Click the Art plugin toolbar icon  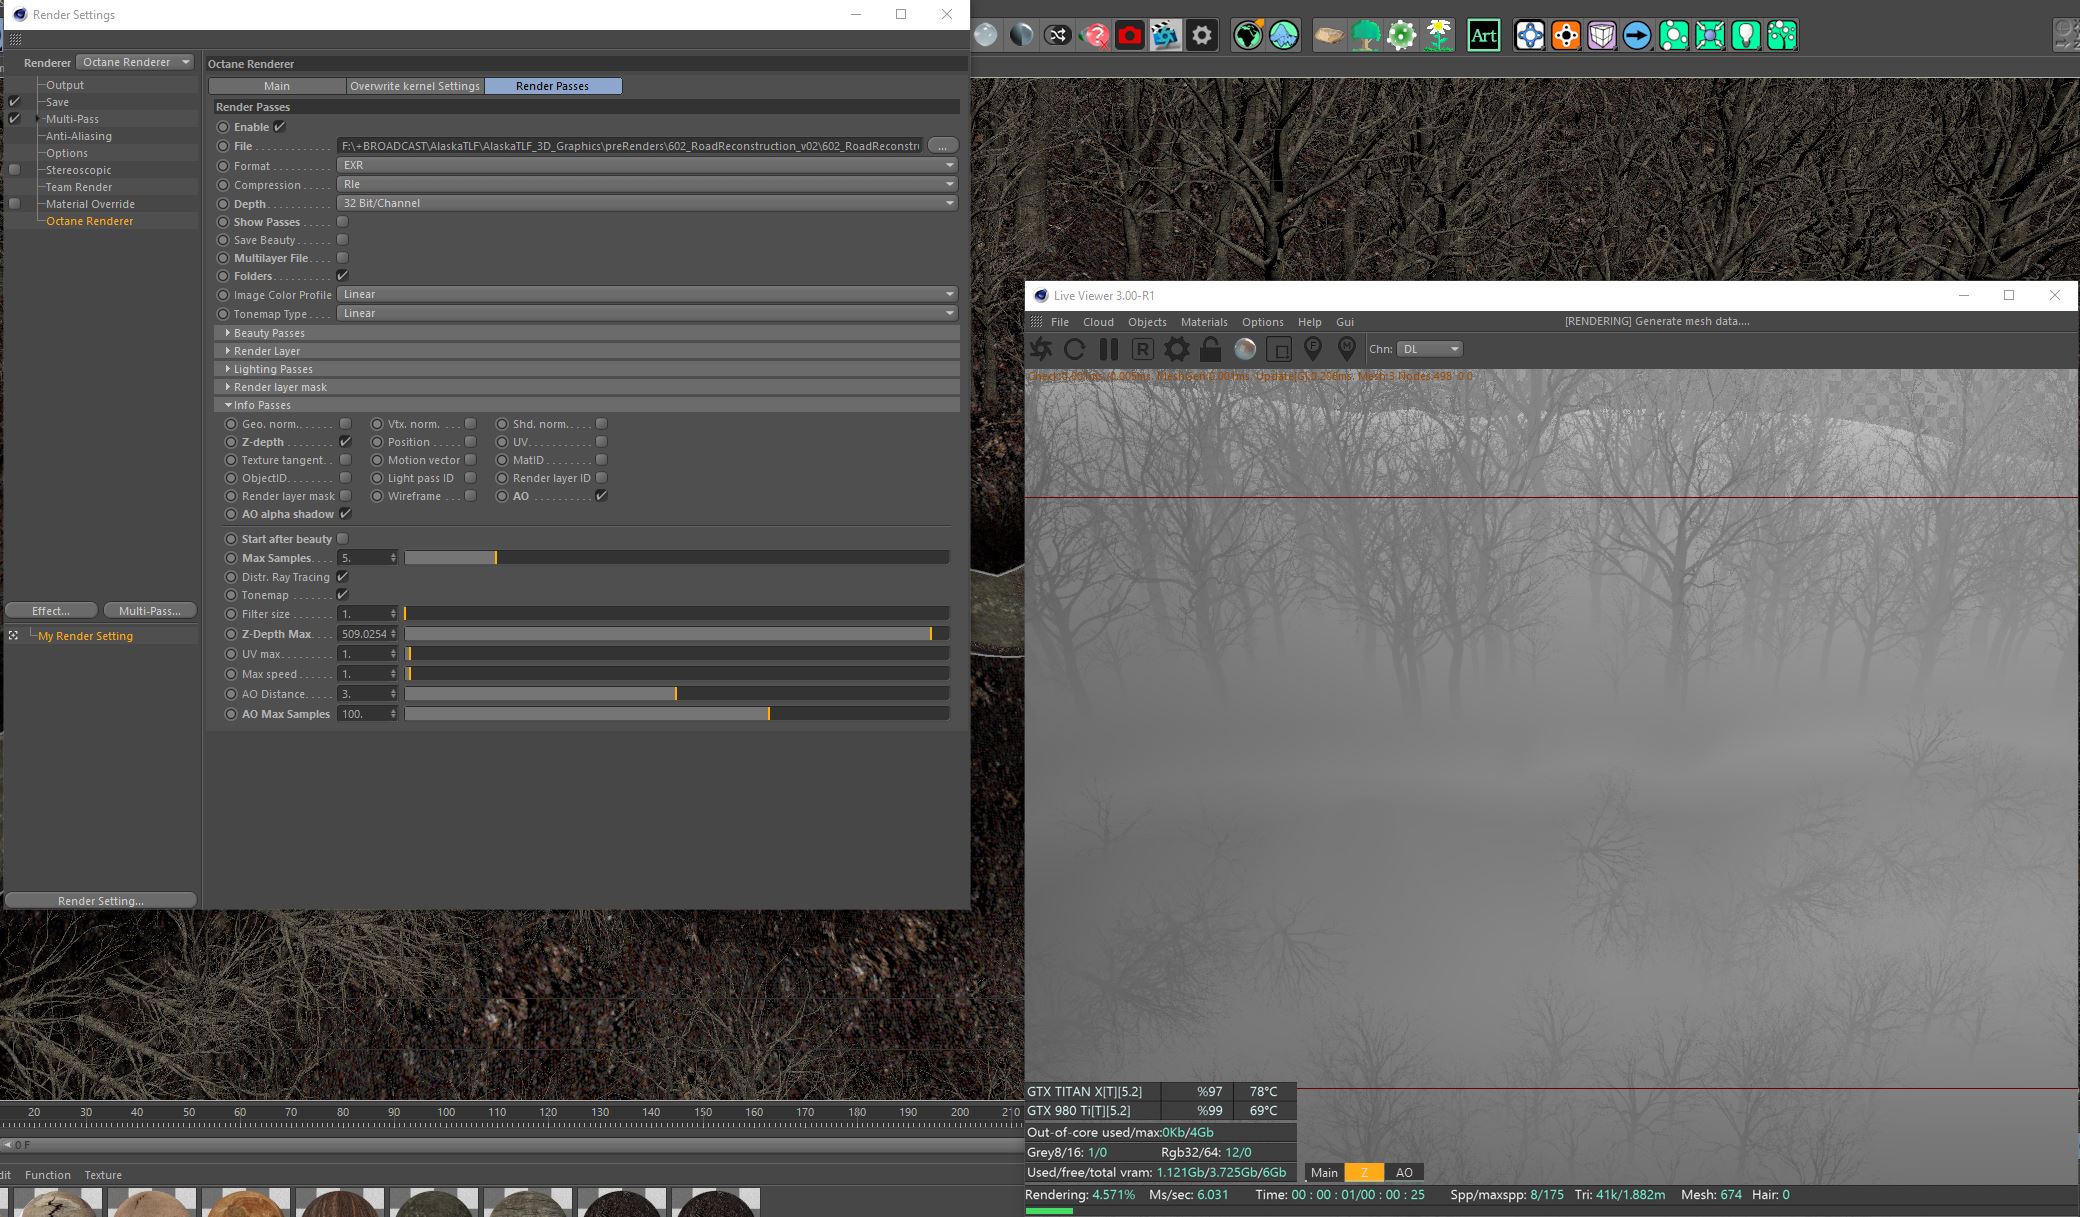click(x=1483, y=36)
